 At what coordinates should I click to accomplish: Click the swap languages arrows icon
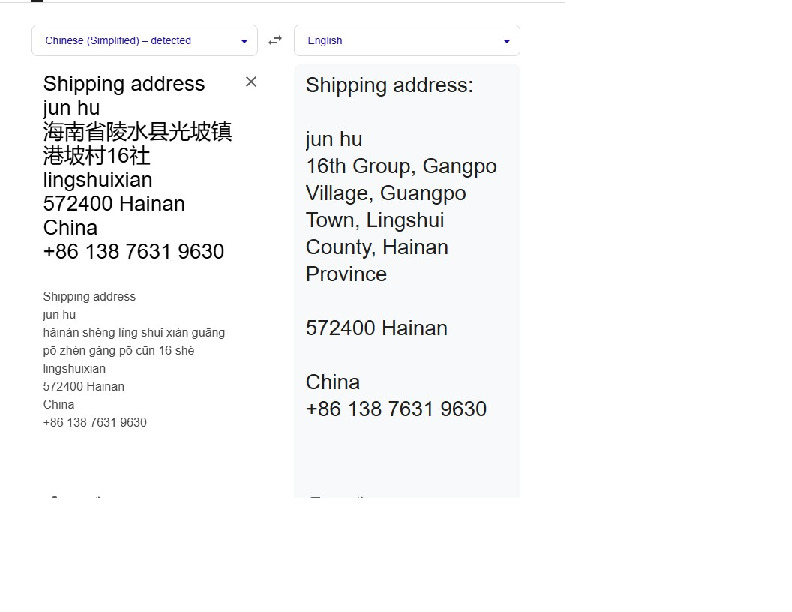coord(275,41)
